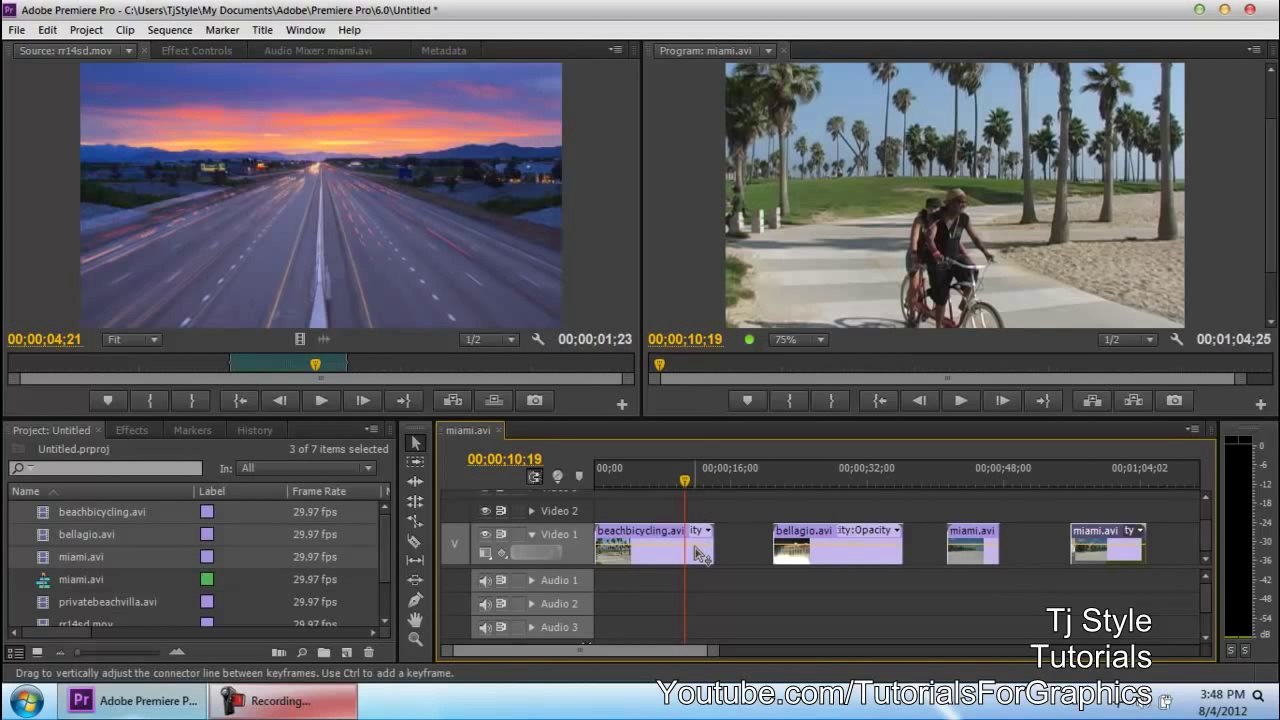
Task: Mute Audio 2 track speaker toggle
Action: pos(485,604)
